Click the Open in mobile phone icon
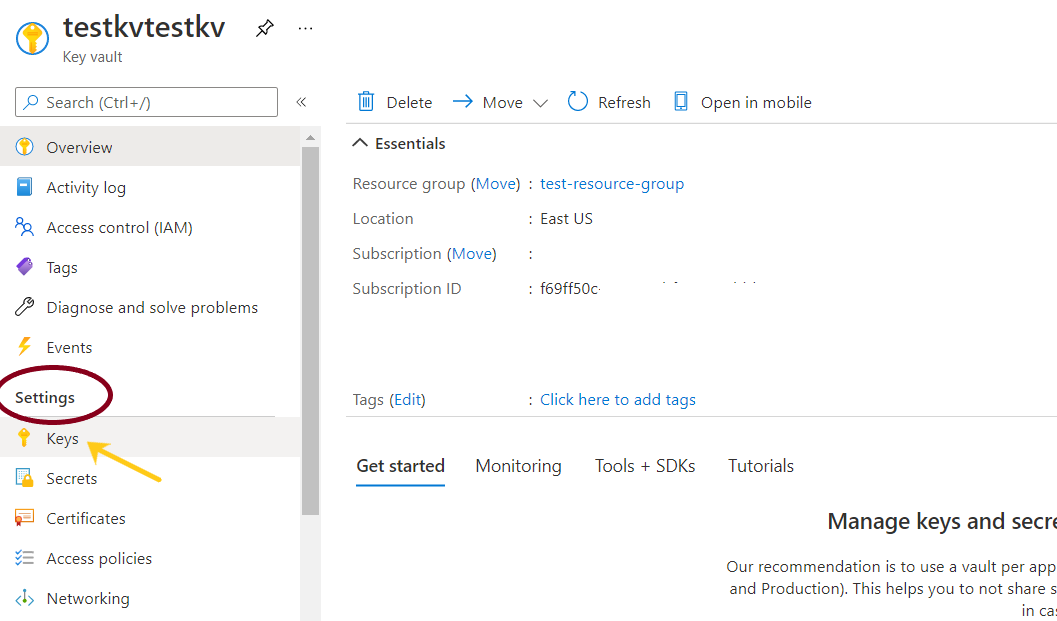The height and width of the screenshot is (621, 1057). click(681, 102)
